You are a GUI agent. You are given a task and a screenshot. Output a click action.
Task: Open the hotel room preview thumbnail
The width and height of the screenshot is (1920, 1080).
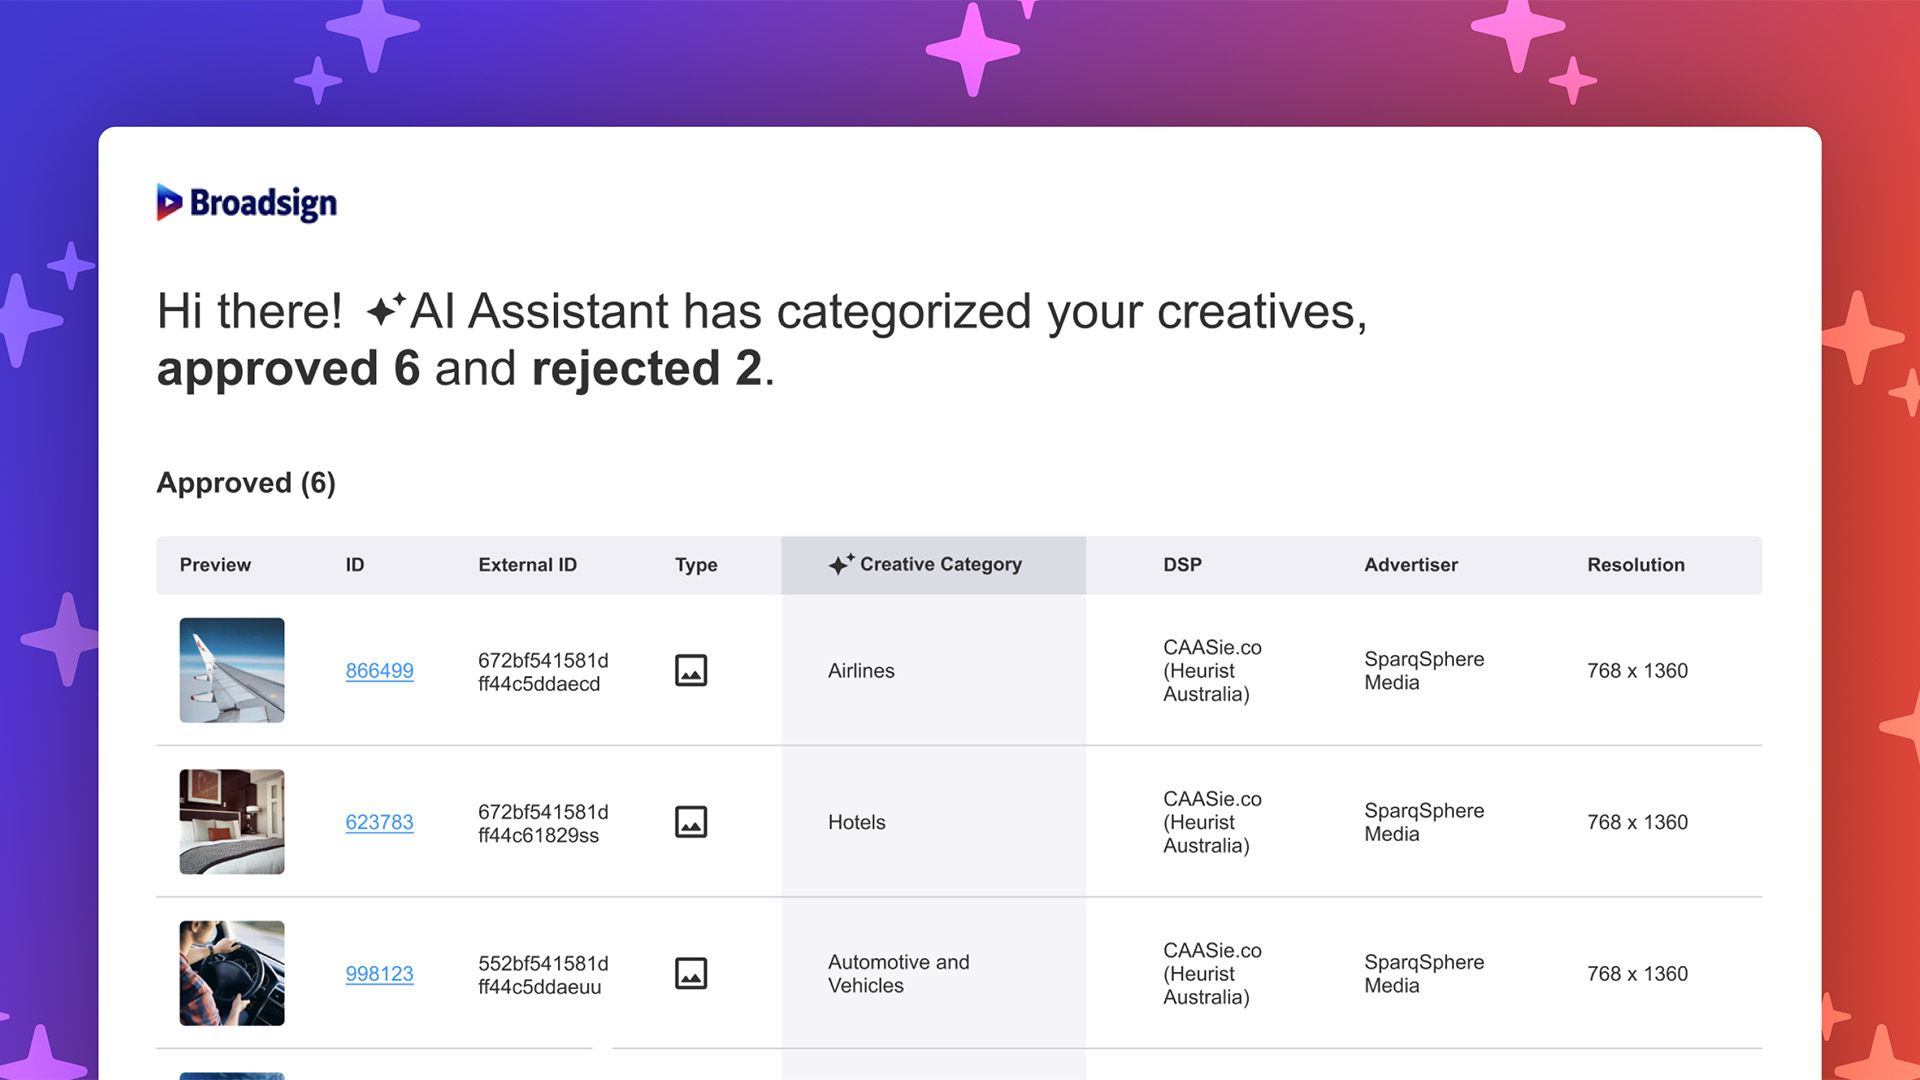point(232,822)
